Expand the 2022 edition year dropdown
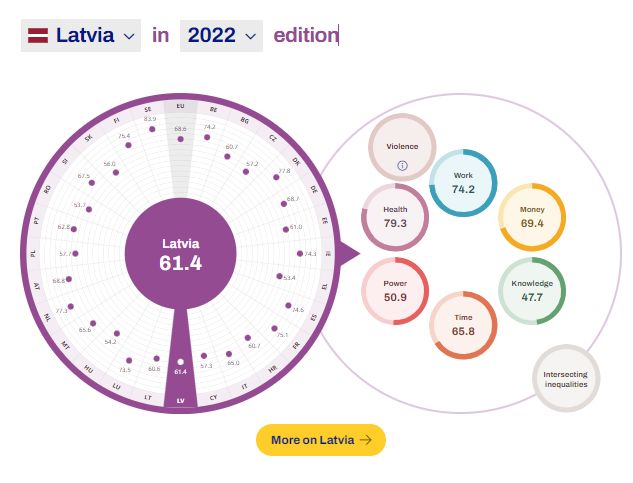Viewport: 633px width, 483px height. click(221, 35)
